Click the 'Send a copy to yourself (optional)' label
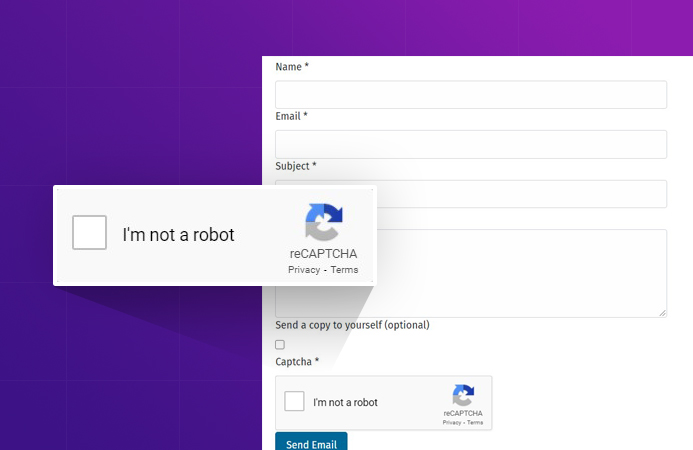The image size is (693, 450). pos(352,325)
